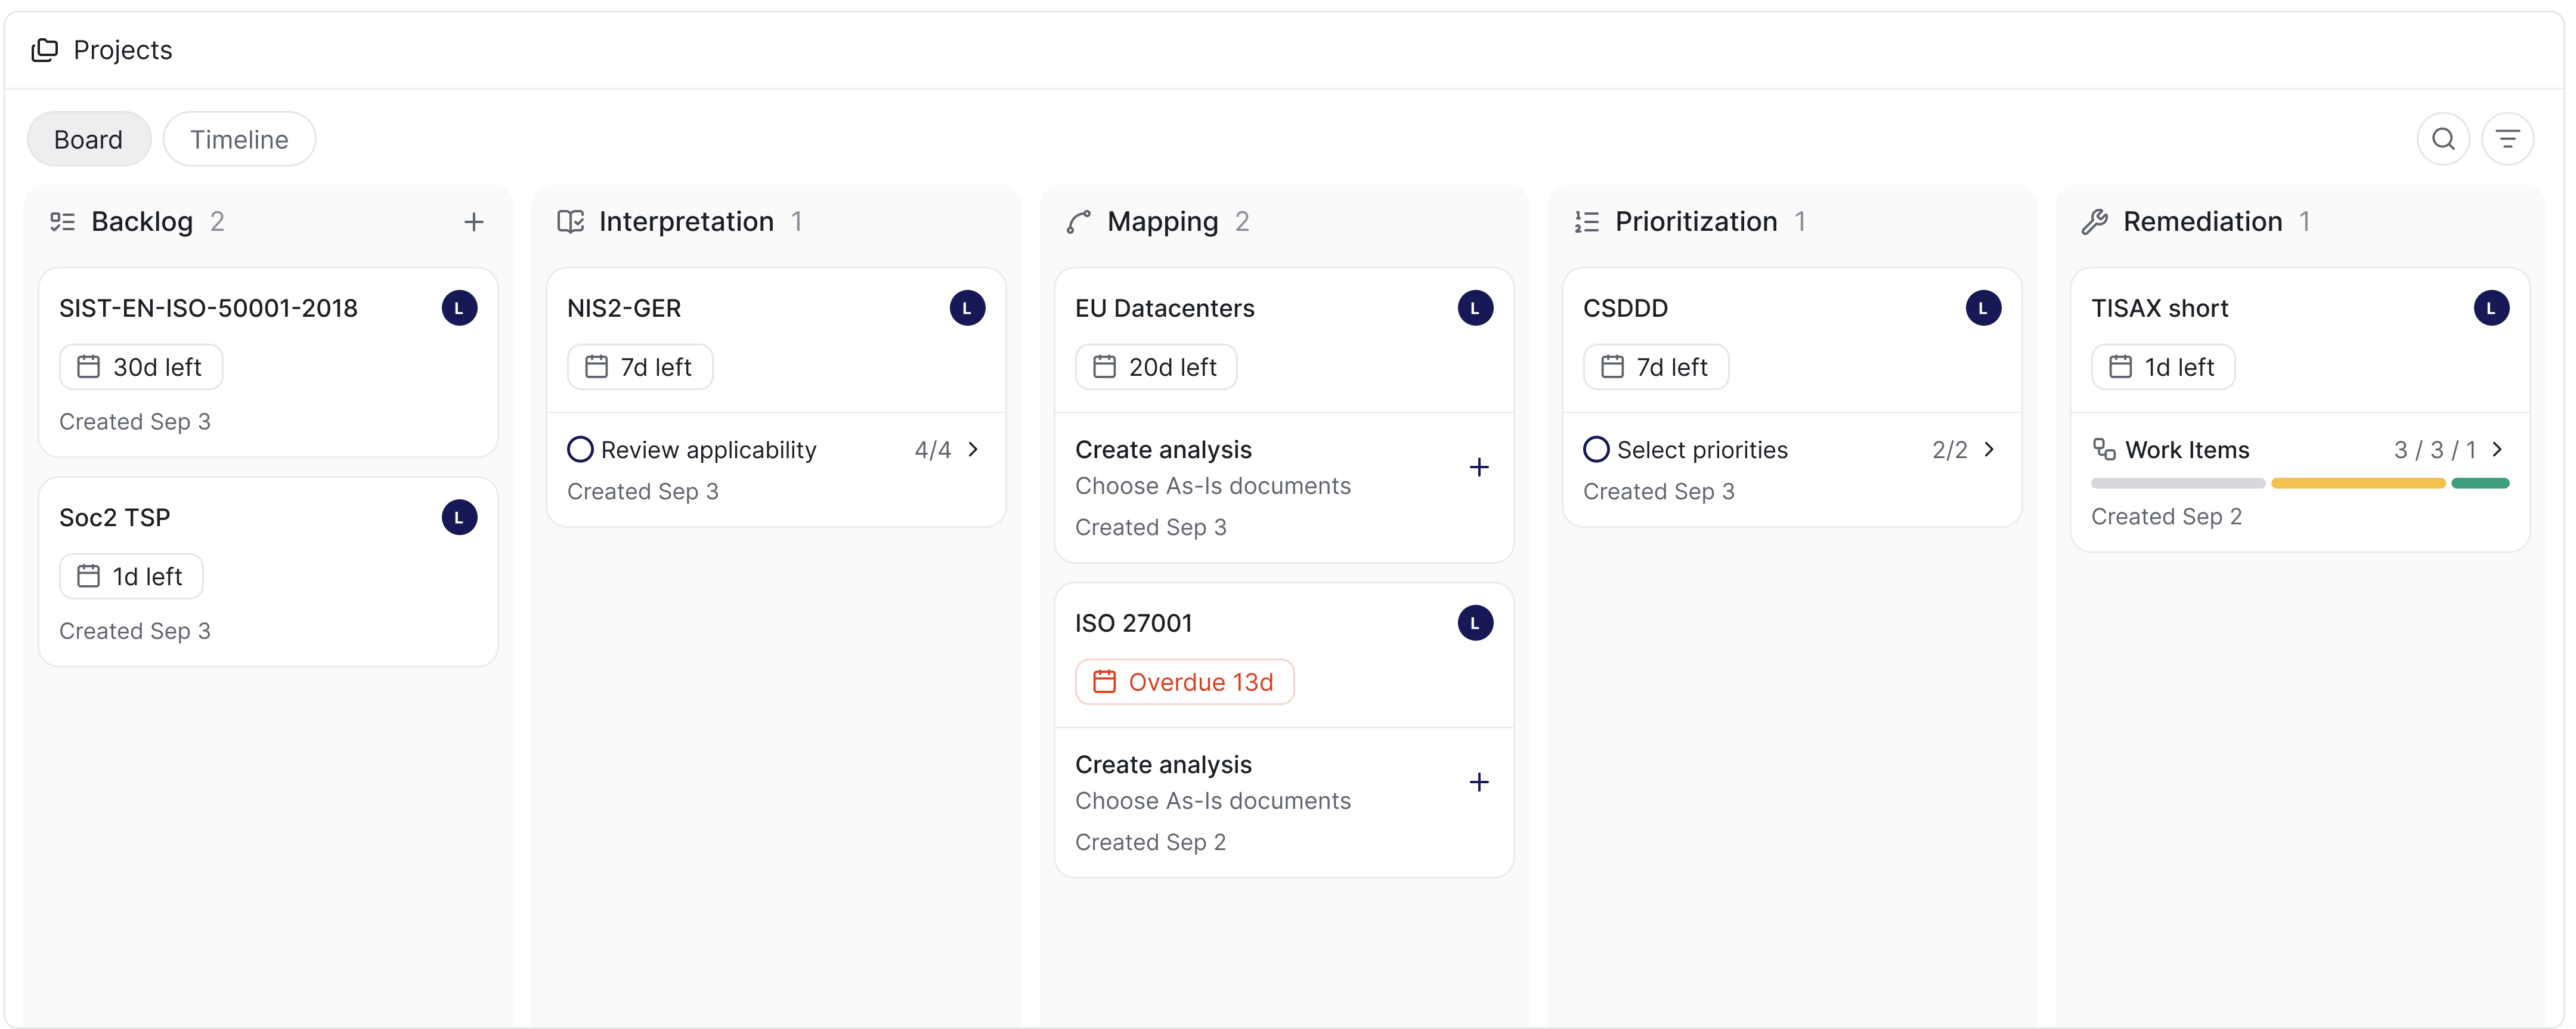Click the avatar on SIST-EN-ISO-50001-2018 card
The height and width of the screenshot is (1029, 2576).
tap(459, 308)
